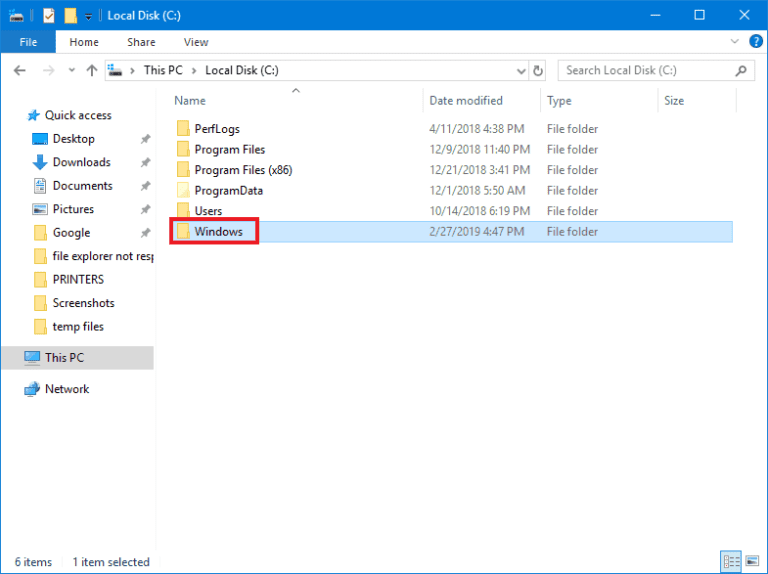Click the Windows folder date 2/27/2019 4:47 PM

pyautogui.click(x=477, y=232)
